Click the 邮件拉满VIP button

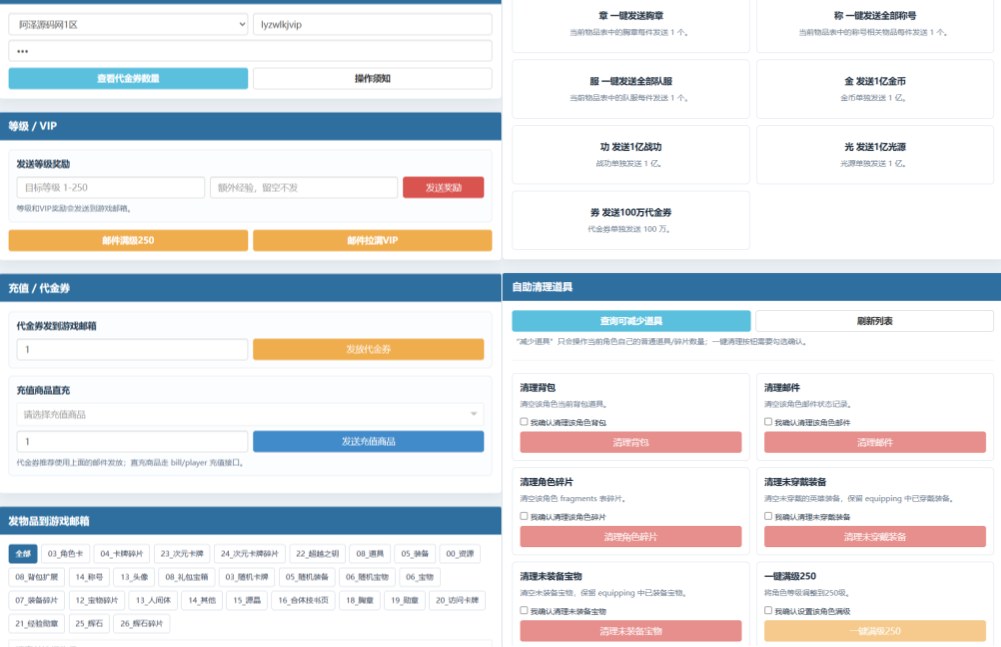point(372,240)
